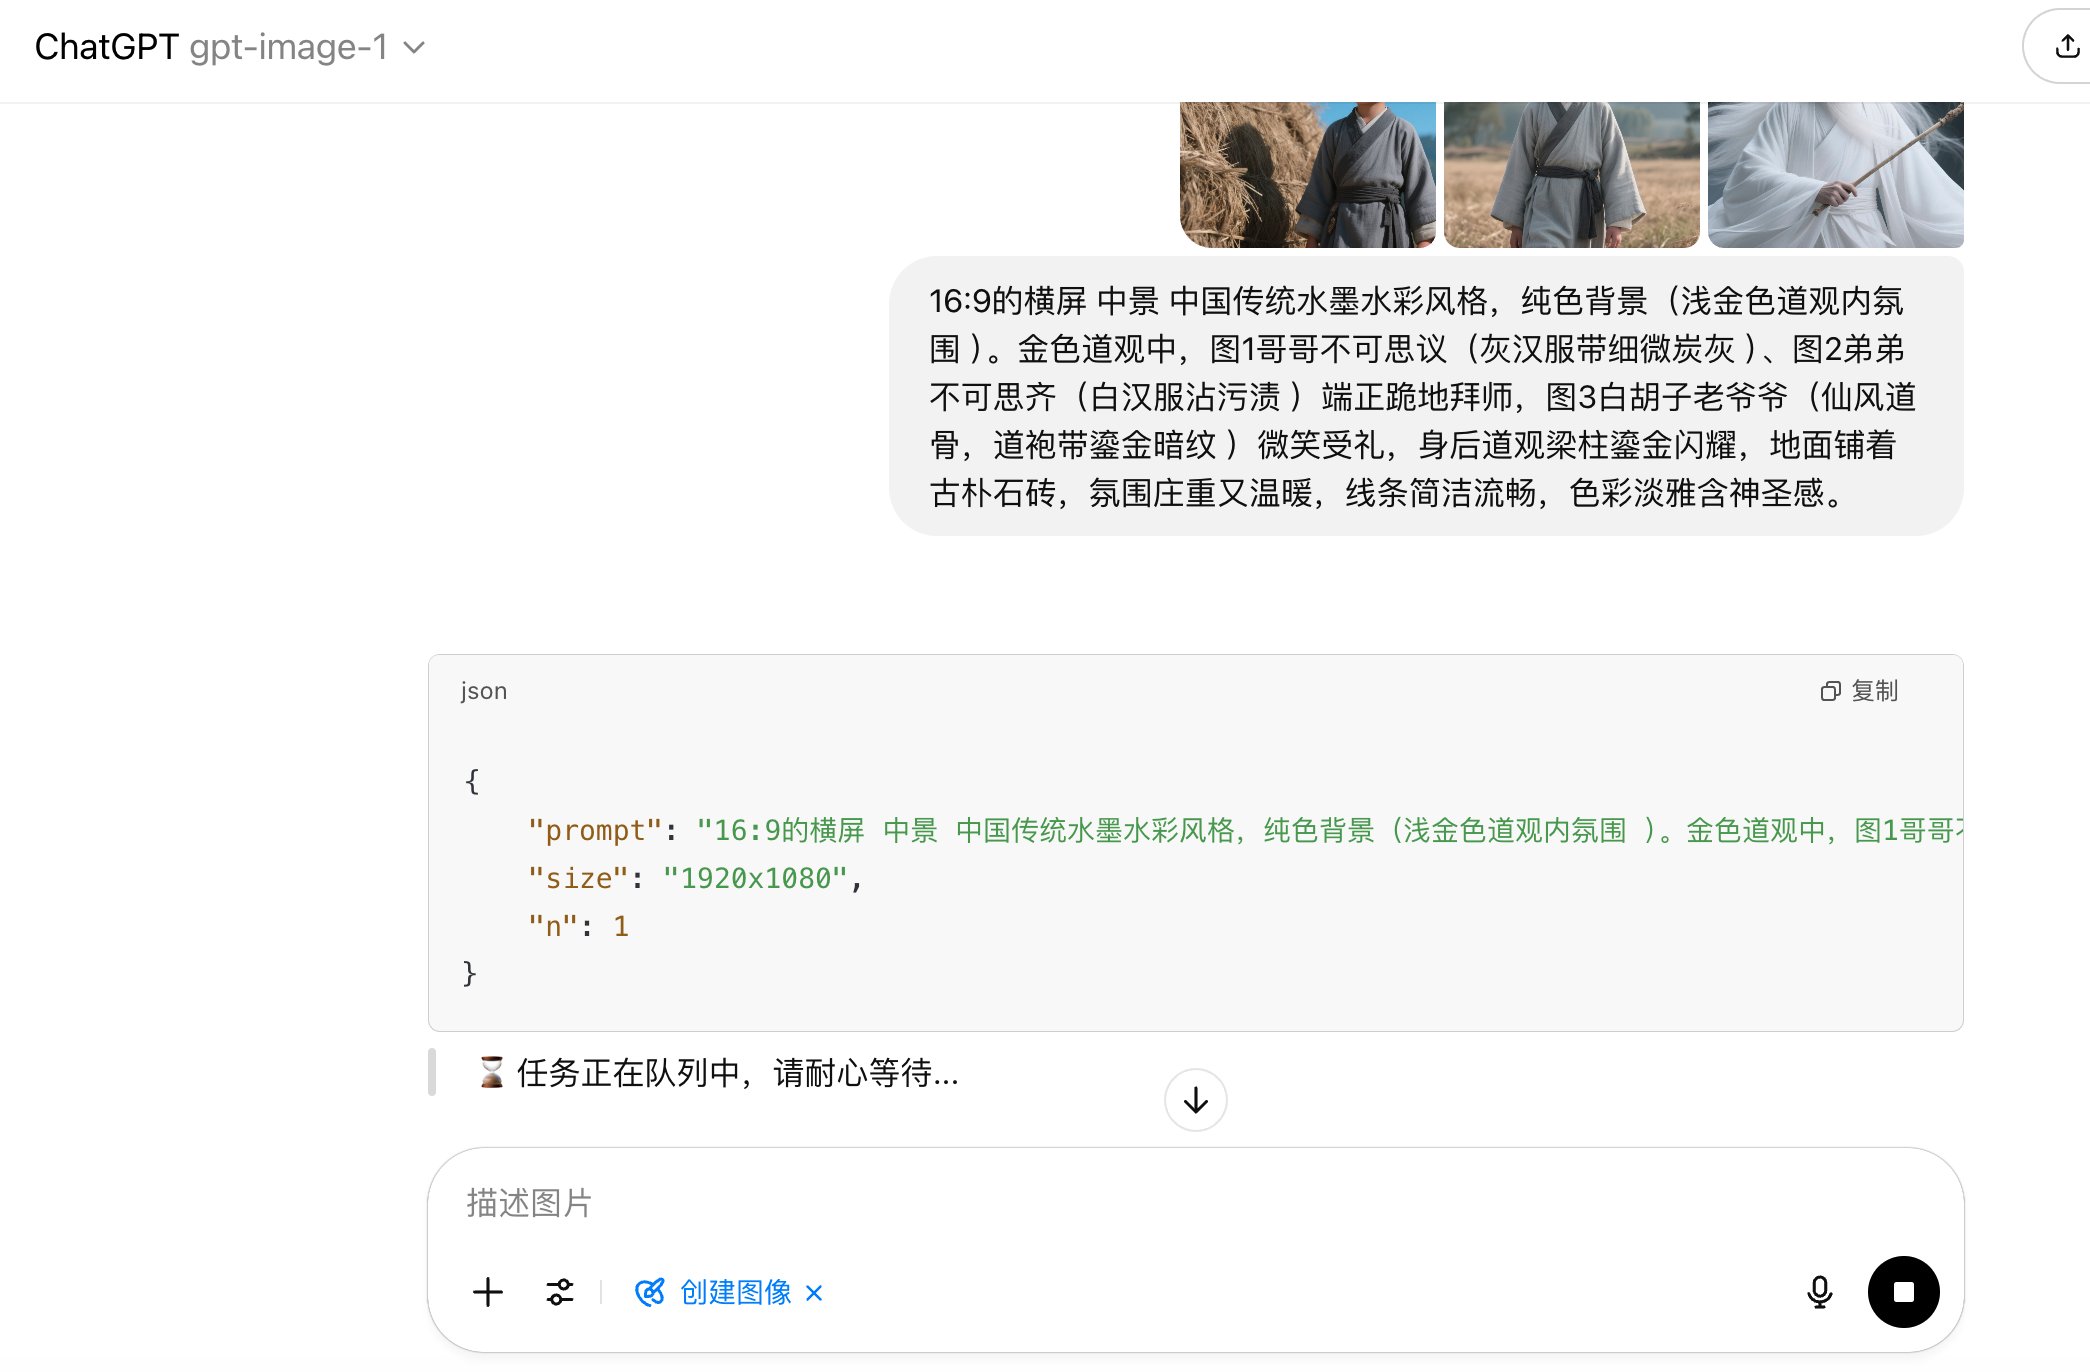Screen dimensions: 2090x1372
Task: Open the tools settings sliders icon
Action: (560, 1292)
